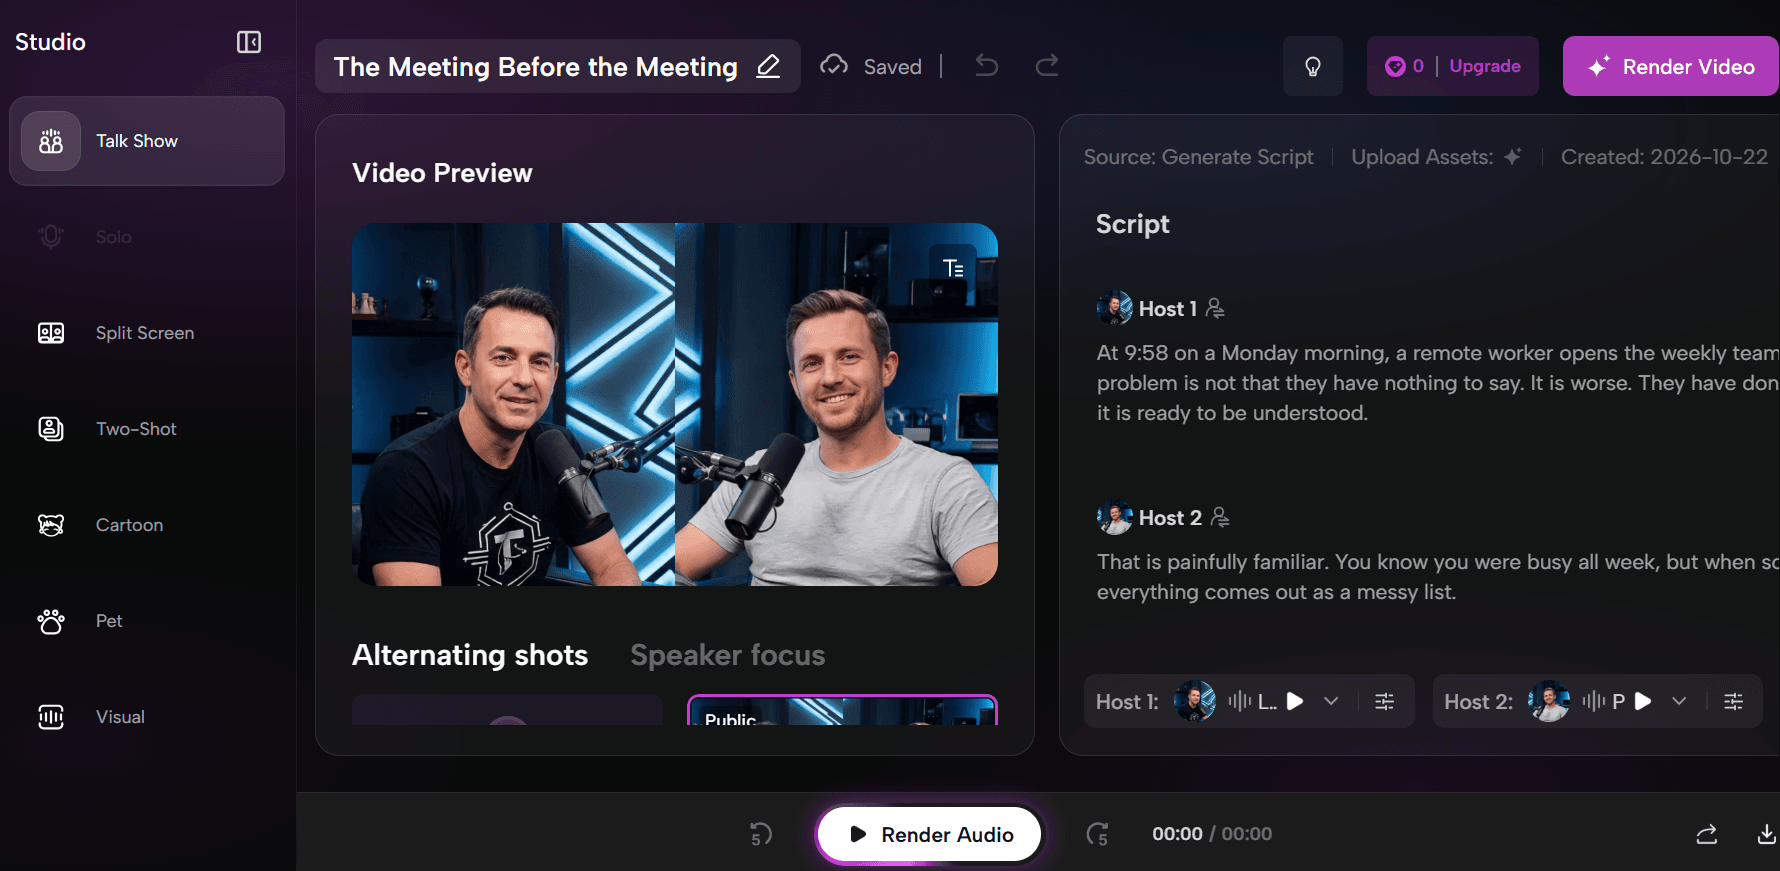Select the Two-Shot format
The image size is (1780, 871).
(147, 429)
